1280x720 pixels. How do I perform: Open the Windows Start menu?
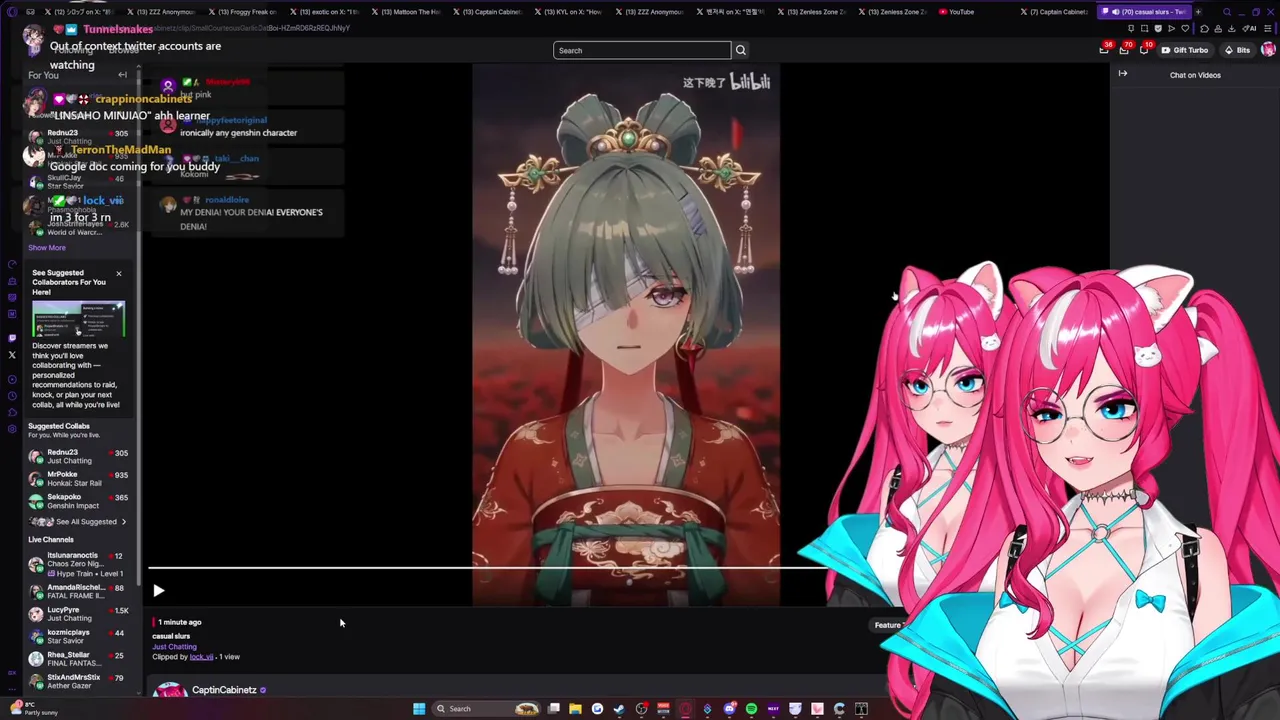coord(419,709)
